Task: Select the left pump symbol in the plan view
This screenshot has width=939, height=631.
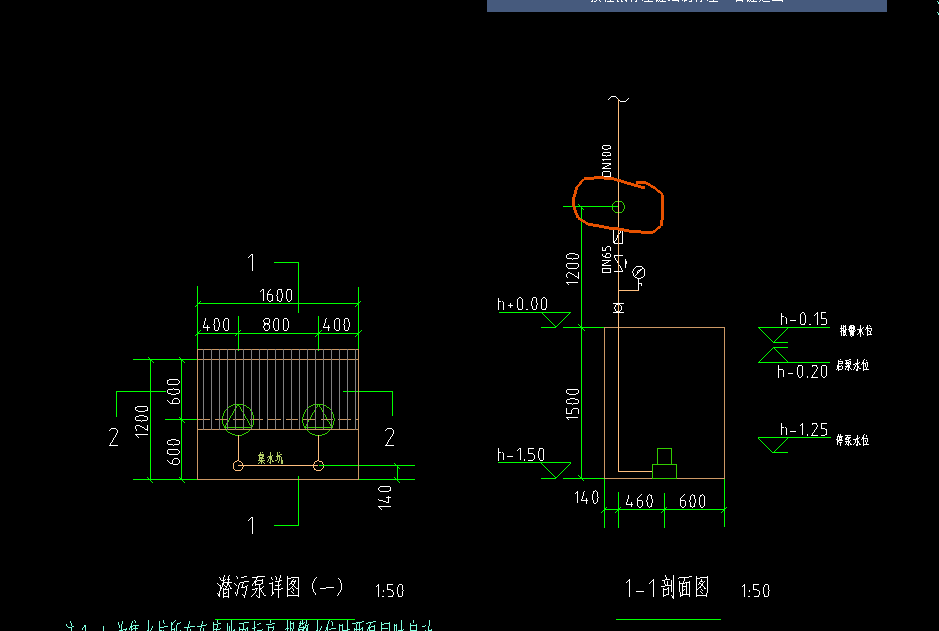Action: pyautogui.click(x=238, y=418)
